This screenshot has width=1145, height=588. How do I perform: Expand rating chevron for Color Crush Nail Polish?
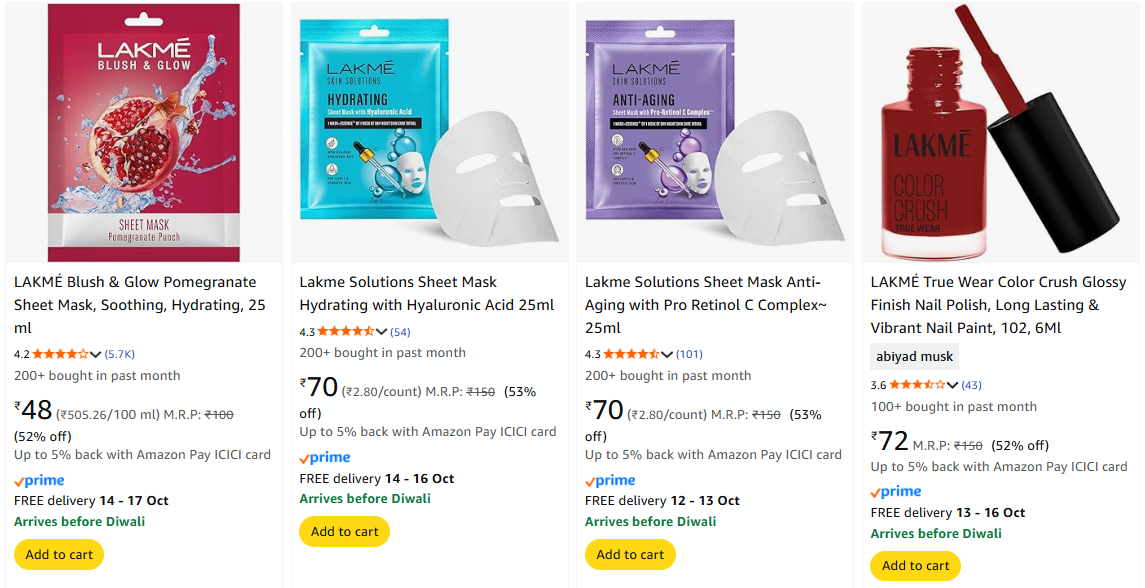click(x=951, y=386)
